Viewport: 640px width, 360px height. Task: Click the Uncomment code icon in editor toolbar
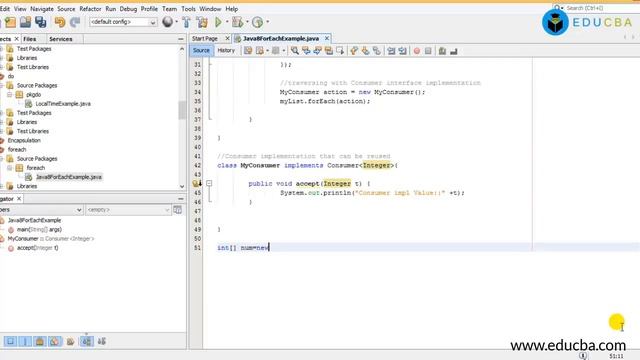pos(453,51)
